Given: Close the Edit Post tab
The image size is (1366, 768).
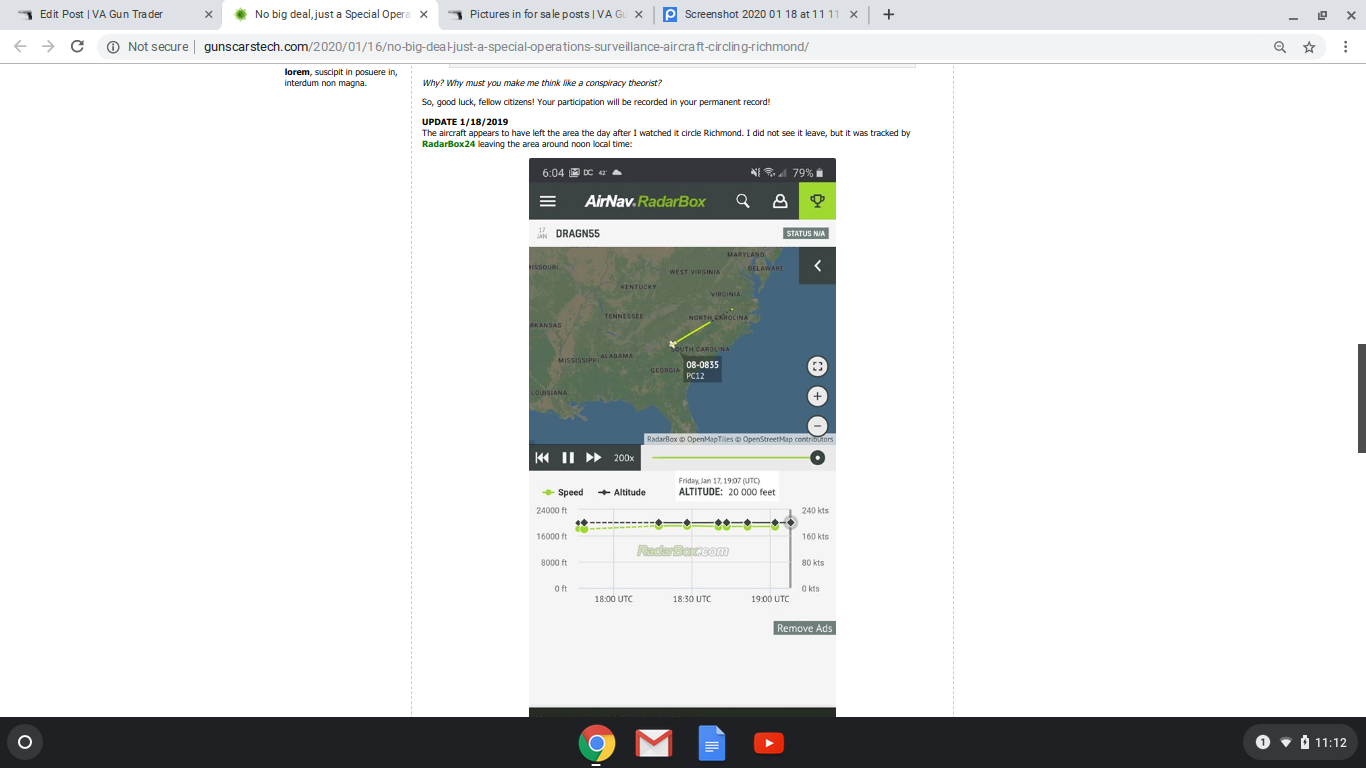Looking at the screenshot, I should (x=208, y=15).
